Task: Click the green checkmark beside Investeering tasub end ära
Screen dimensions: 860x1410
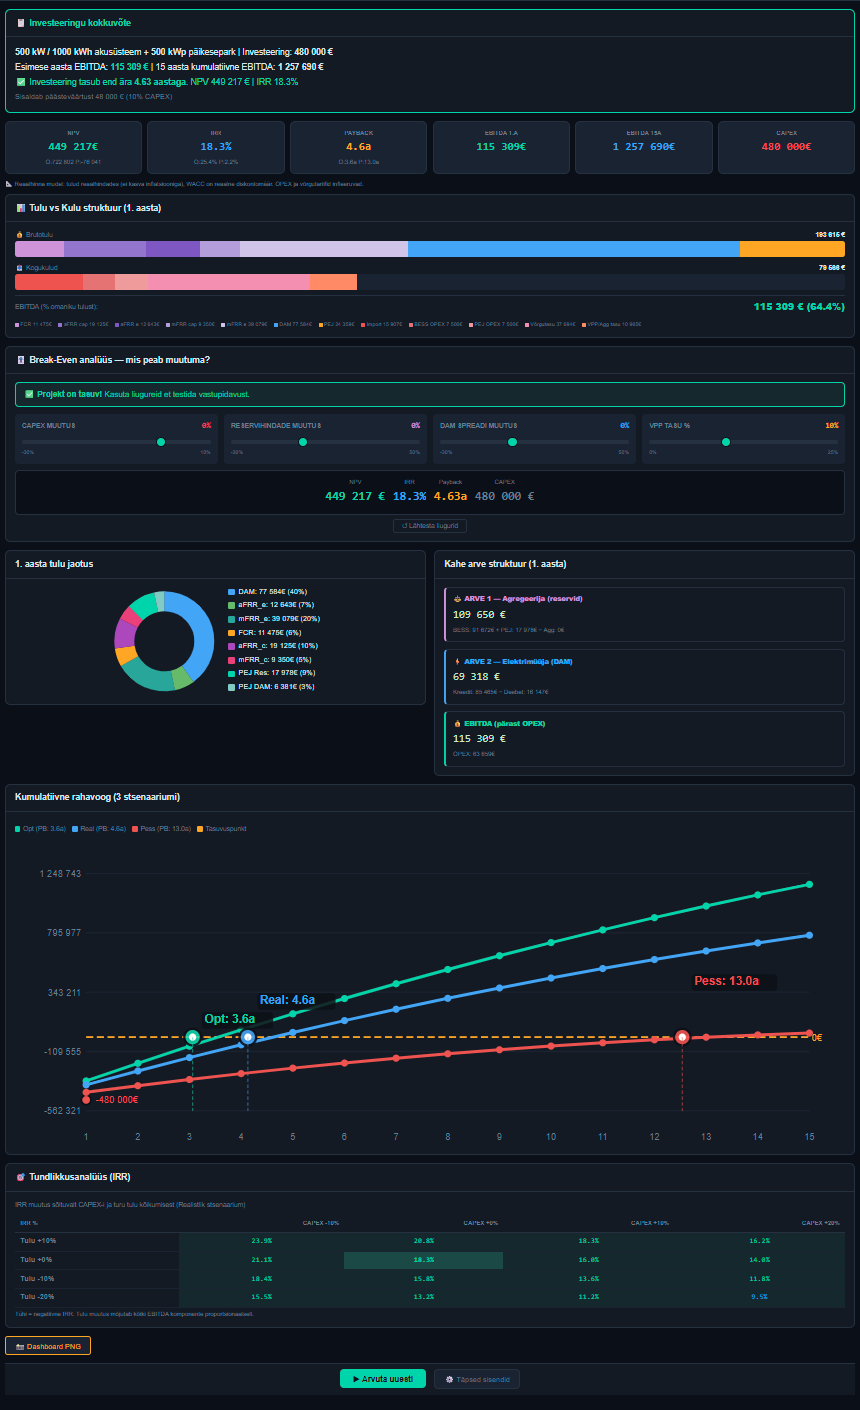Action: coord(21,82)
